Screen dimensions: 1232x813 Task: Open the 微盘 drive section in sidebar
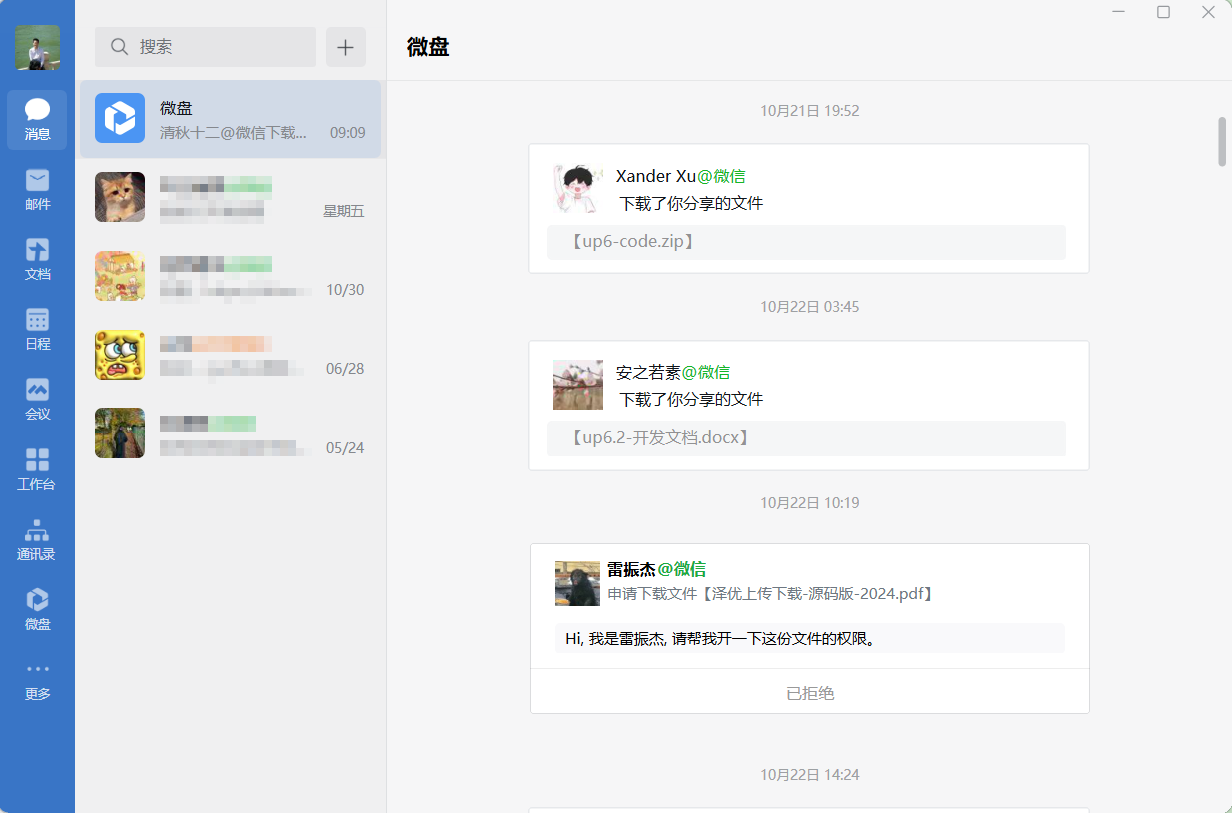[x=37, y=610]
